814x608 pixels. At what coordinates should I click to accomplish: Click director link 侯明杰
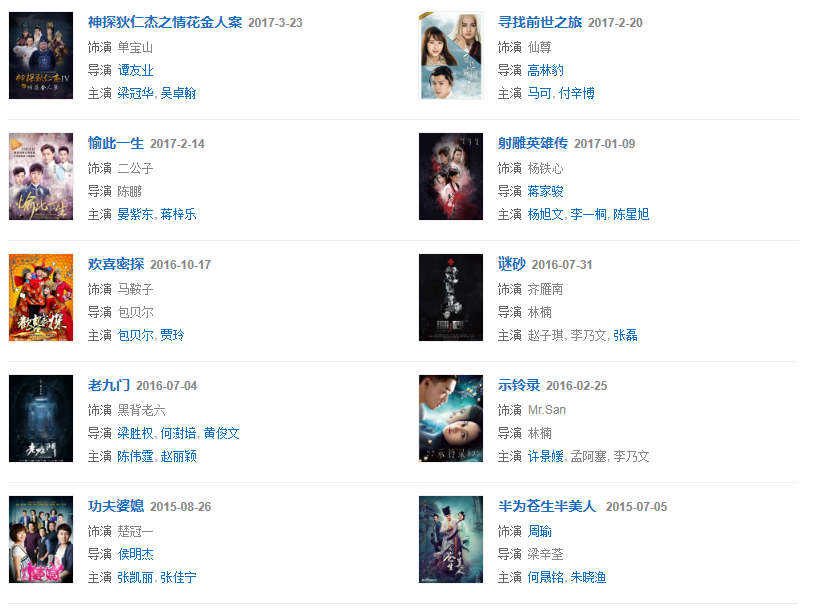tap(136, 554)
